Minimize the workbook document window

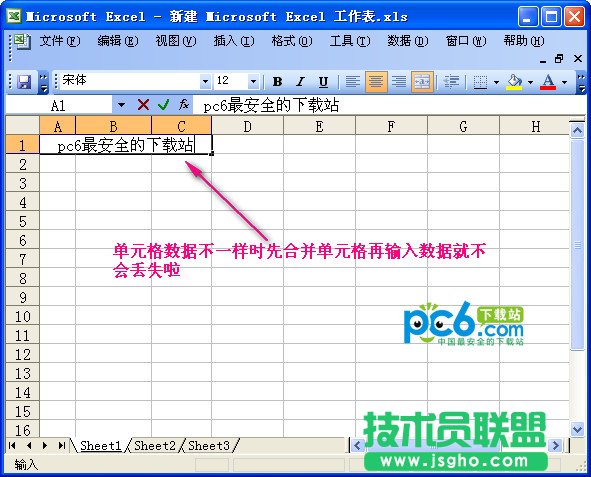coord(543,60)
